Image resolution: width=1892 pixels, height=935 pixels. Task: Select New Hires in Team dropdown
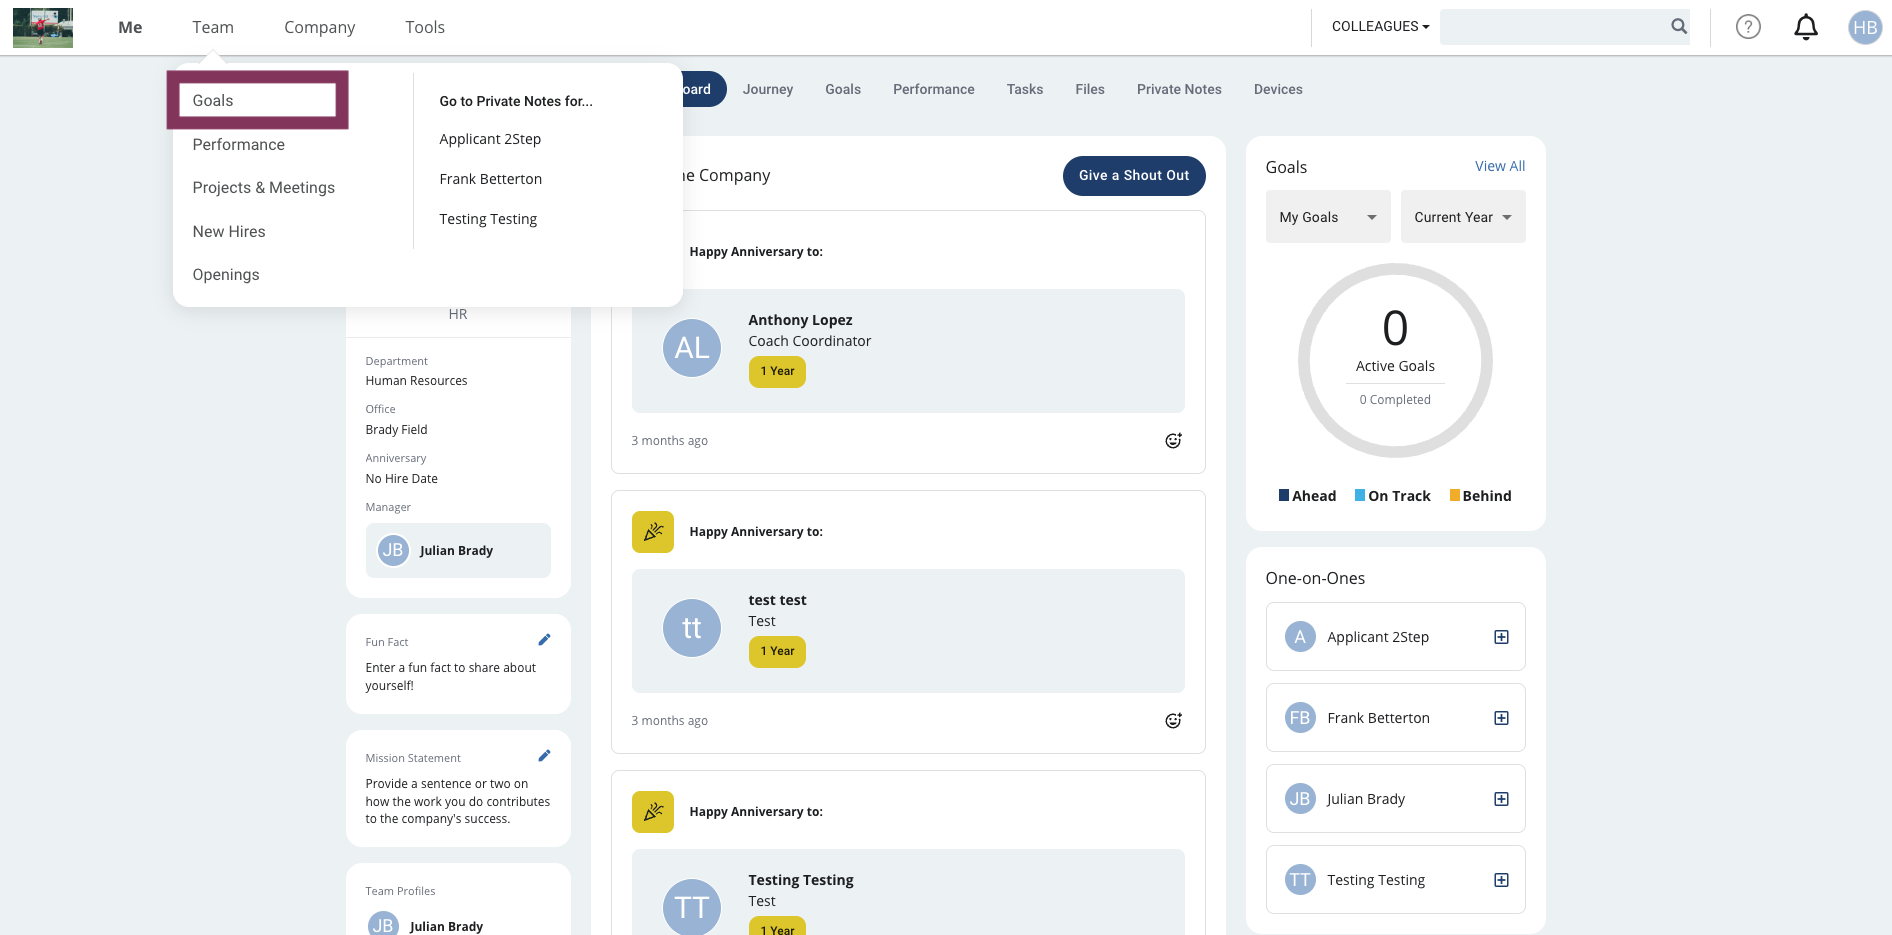tap(229, 231)
